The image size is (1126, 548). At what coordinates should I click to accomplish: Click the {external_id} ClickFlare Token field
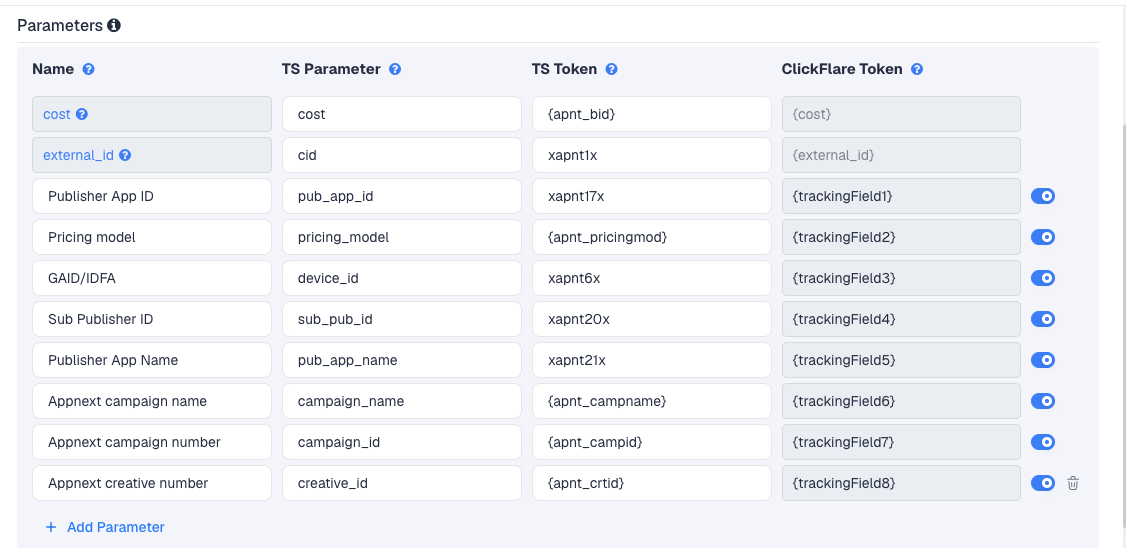pyautogui.click(x=901, y=155)
